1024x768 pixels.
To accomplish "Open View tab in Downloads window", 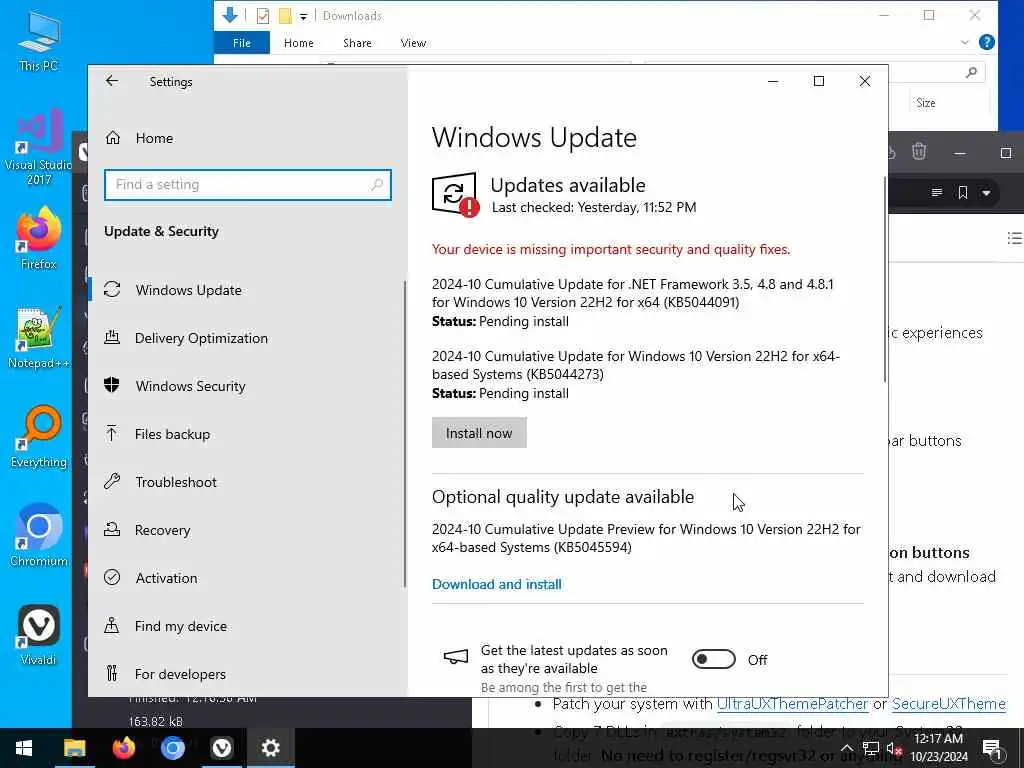I will 413,43.
